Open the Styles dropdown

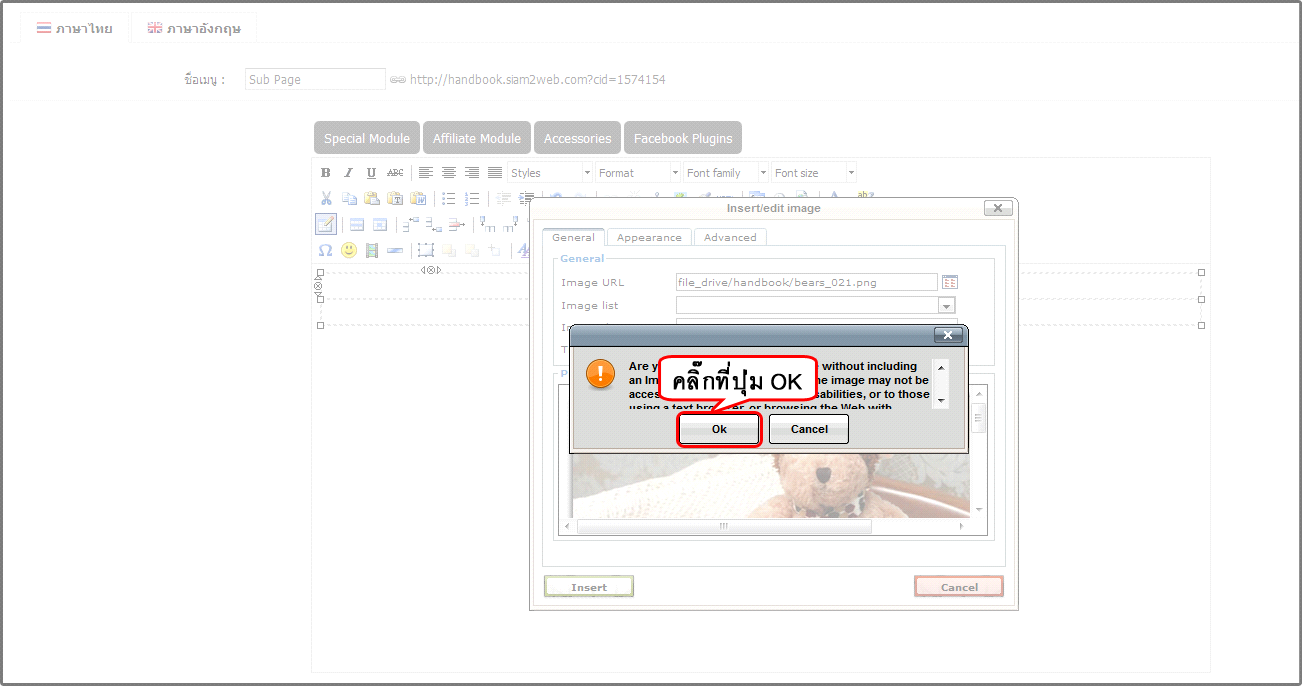coord(550,173)
